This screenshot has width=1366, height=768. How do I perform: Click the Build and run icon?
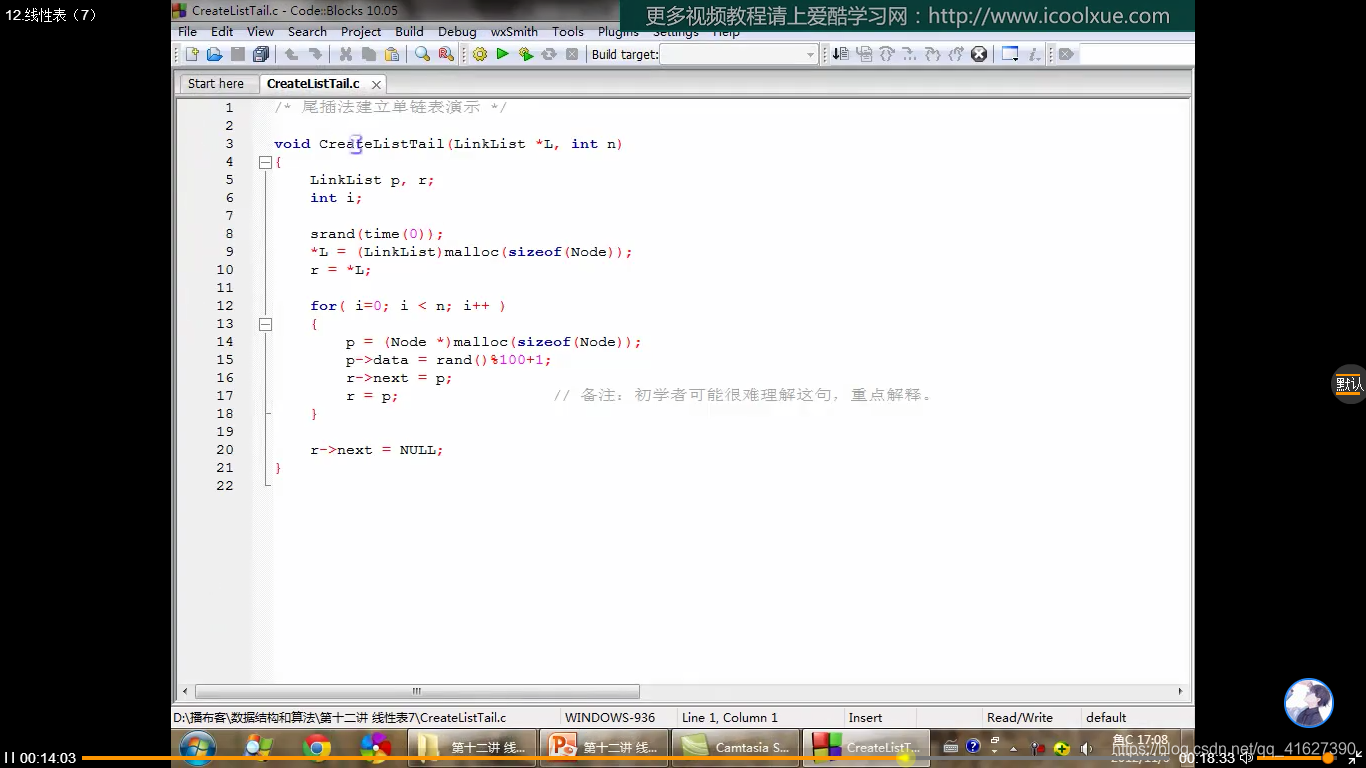pyautogui.click(x=526, y=54)
